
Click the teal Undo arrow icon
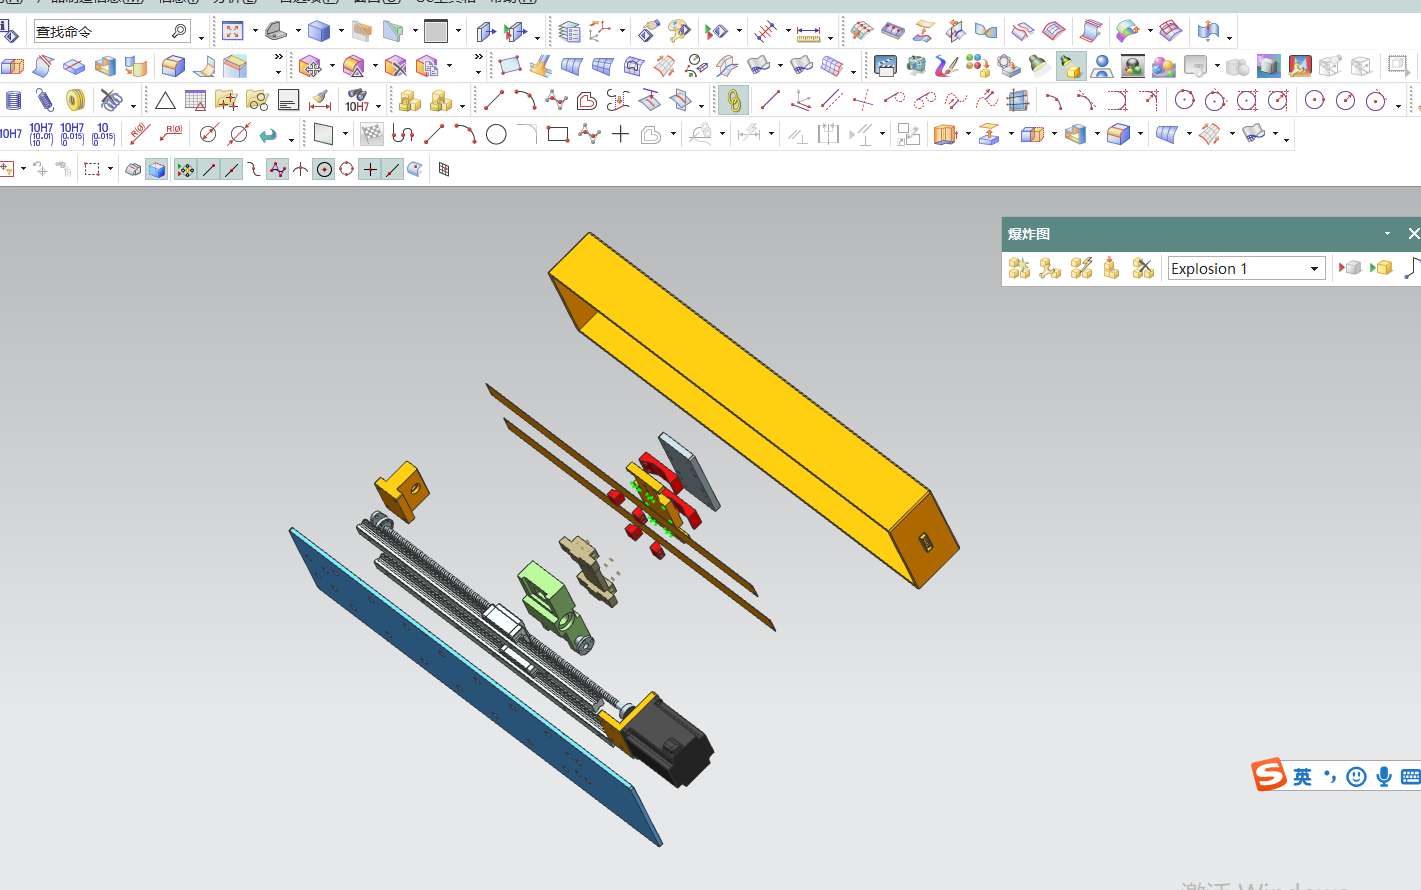coord(268,134)
